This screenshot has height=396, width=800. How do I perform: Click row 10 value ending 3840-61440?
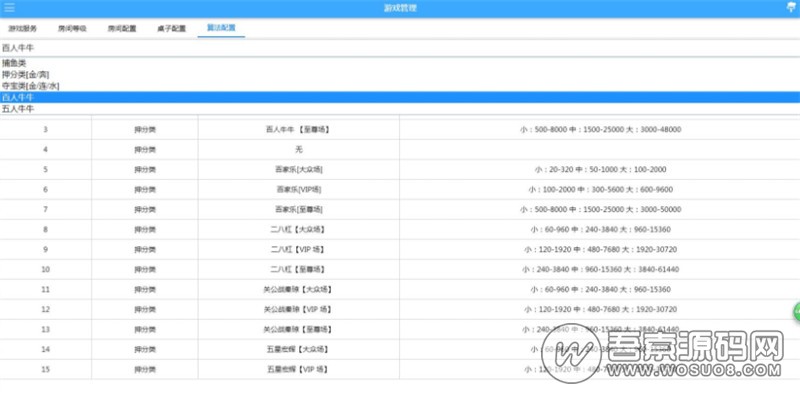pyautogui.click(x=601, y=269)
